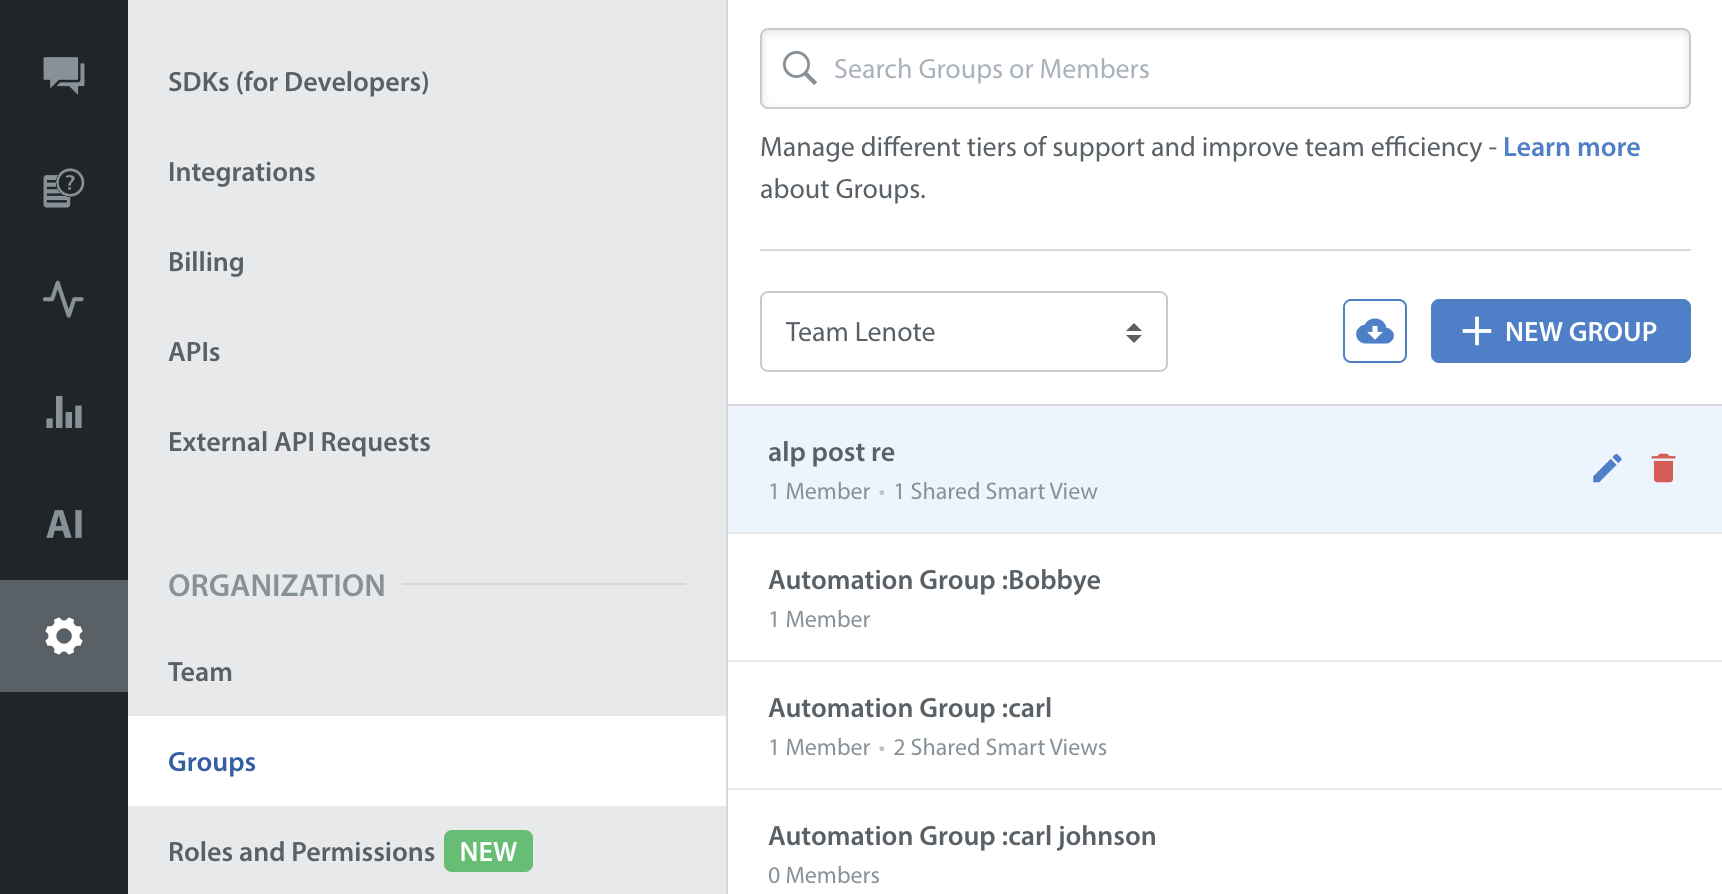This screenshot has height=894, width=1722.
Task: Go to Integrations settings
Action: coord(241,172)
